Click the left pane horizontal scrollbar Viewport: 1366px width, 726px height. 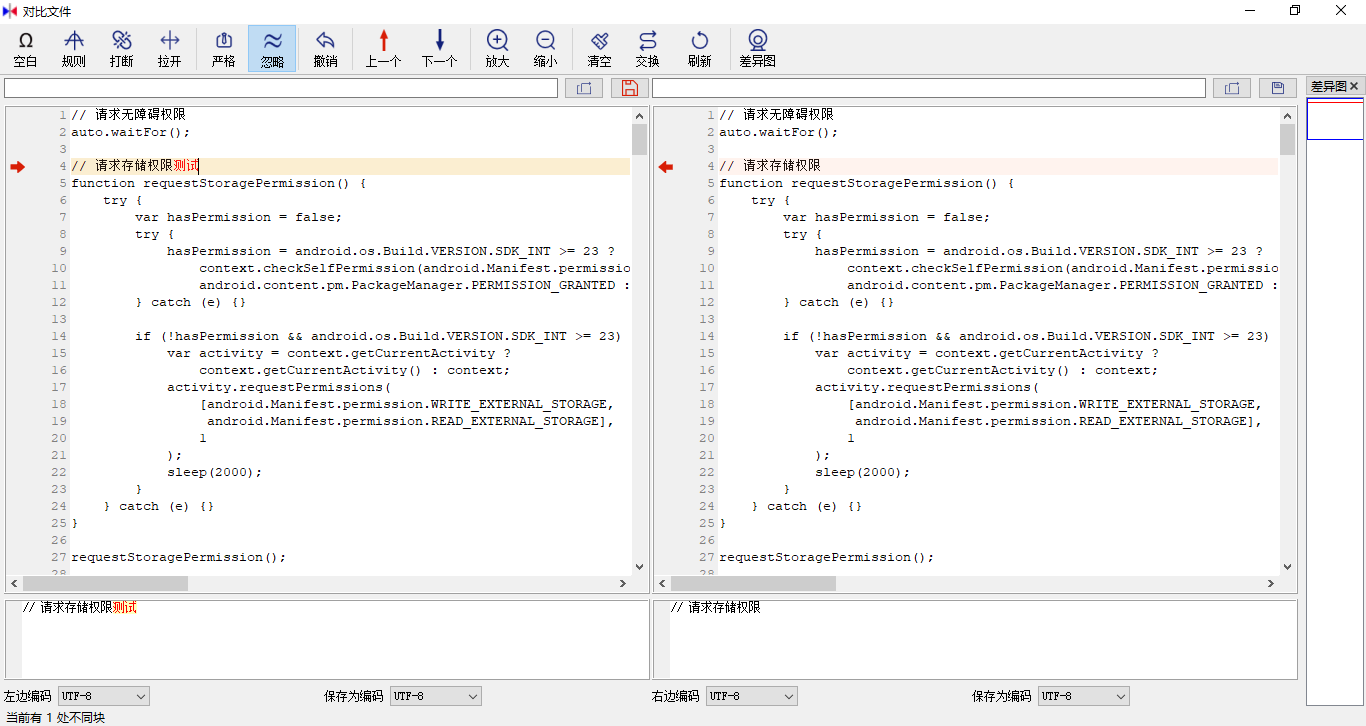point(320,583)
